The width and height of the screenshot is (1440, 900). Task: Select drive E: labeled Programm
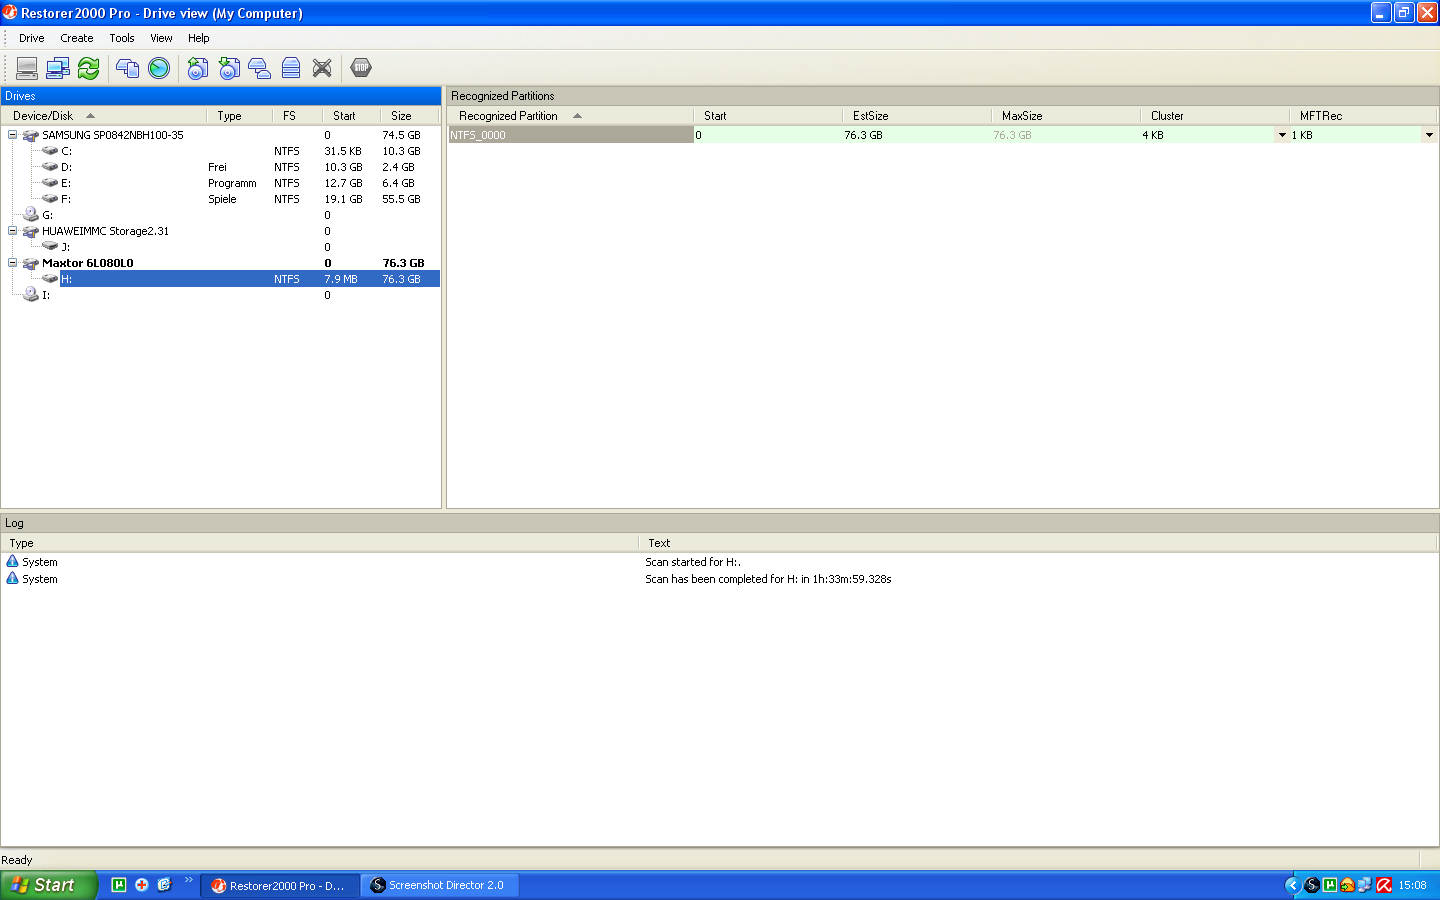coord(66,183)
